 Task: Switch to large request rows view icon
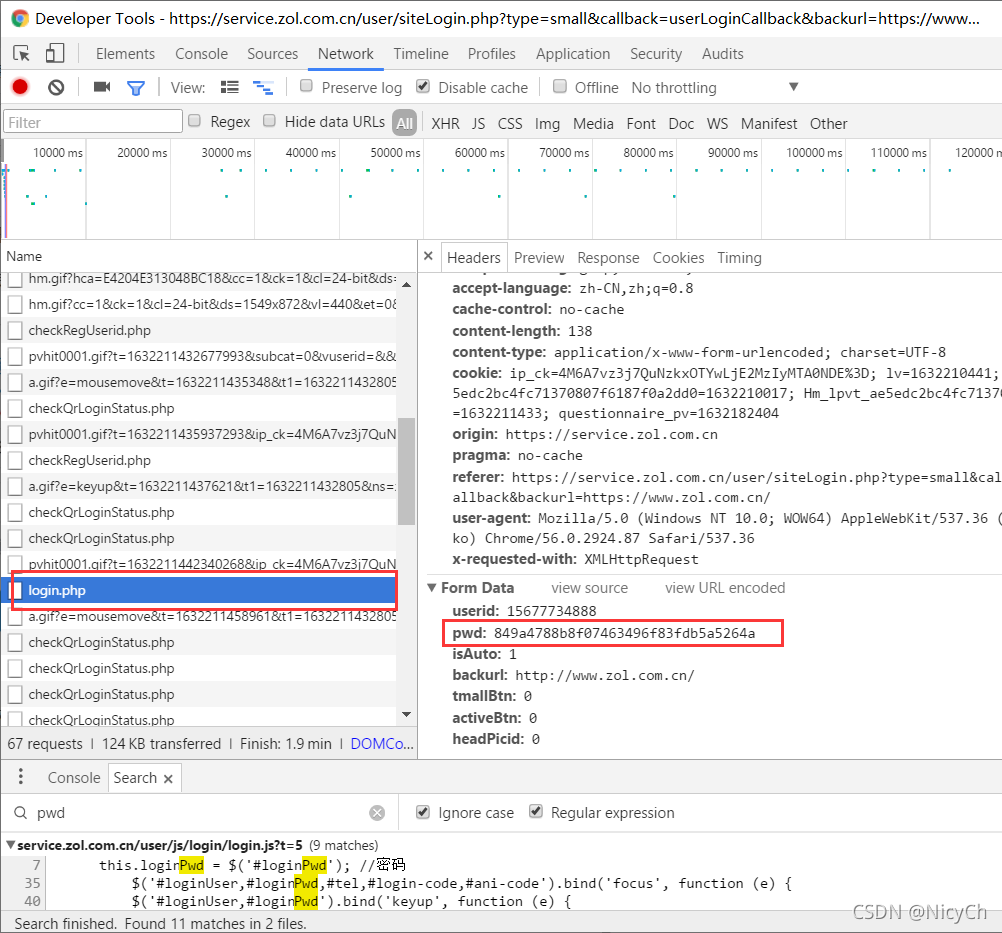pos(229,87)
